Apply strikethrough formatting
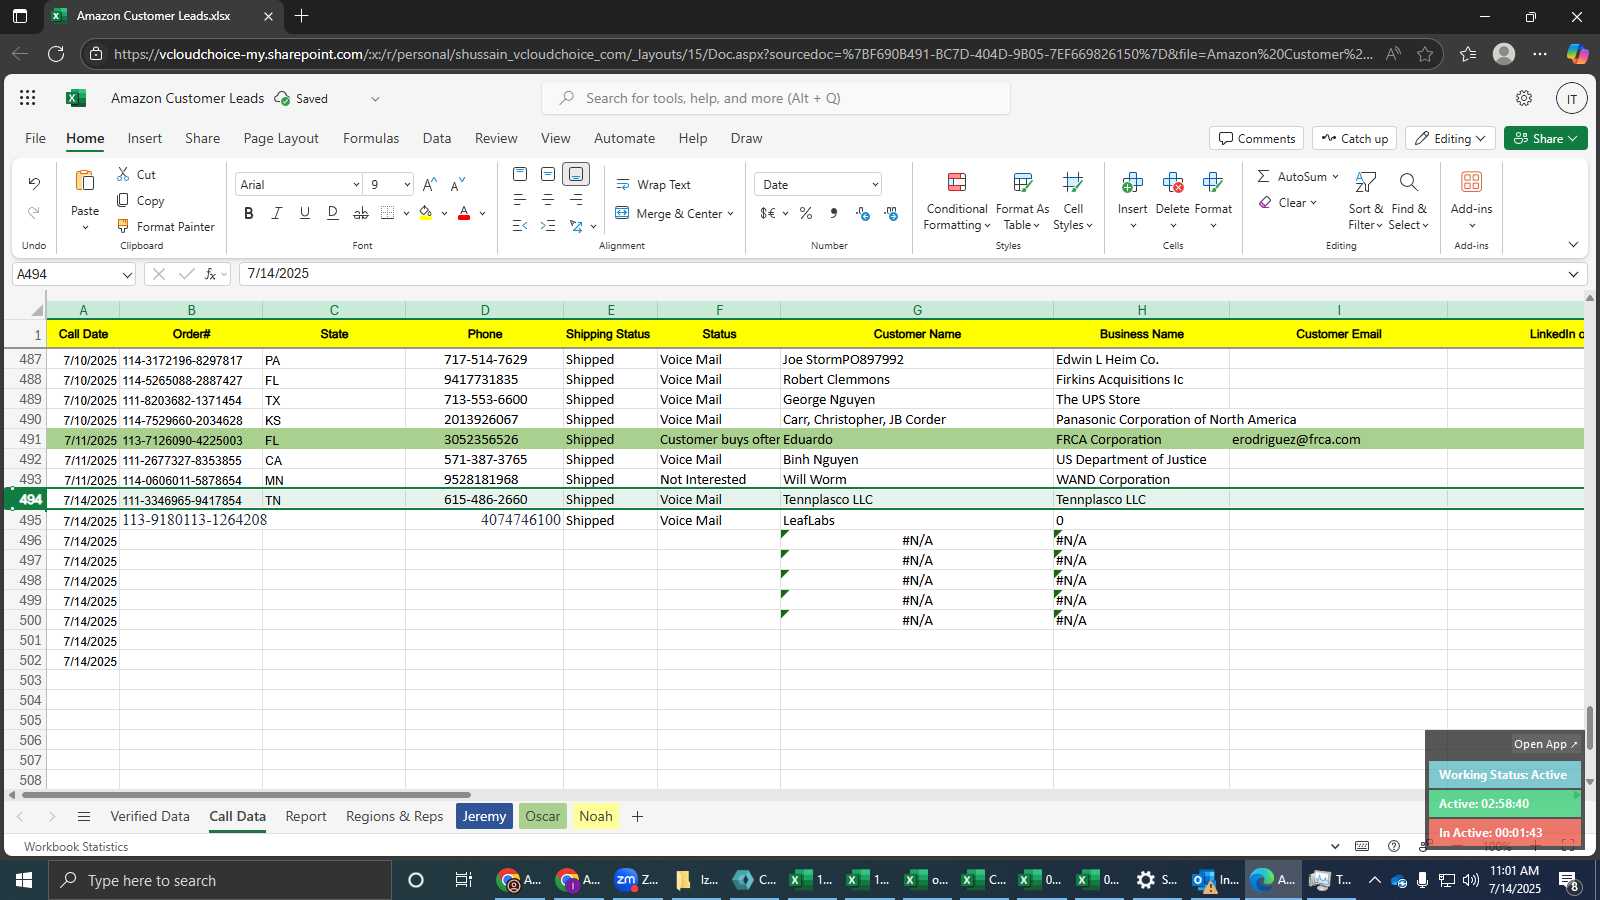Viewport: 1600px width, 900px height. pos(361,213)
